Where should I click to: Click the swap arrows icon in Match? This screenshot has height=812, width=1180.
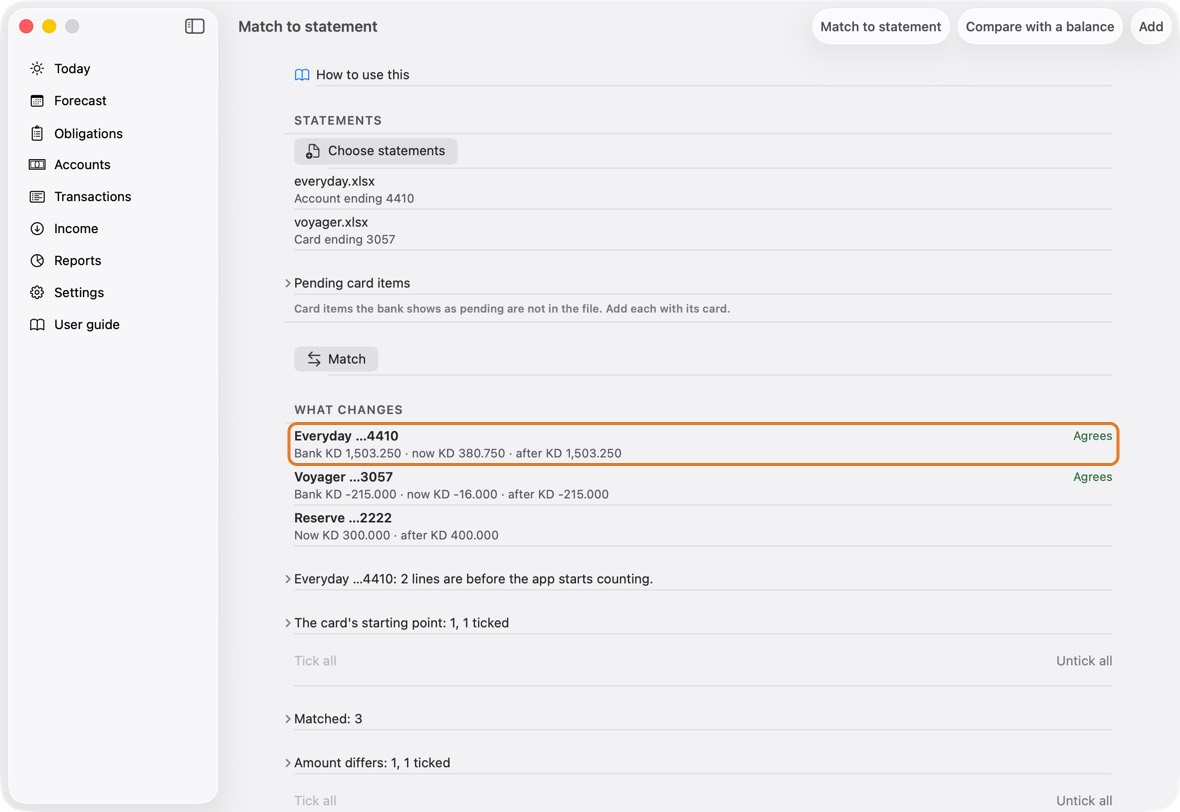coord(314,359)
